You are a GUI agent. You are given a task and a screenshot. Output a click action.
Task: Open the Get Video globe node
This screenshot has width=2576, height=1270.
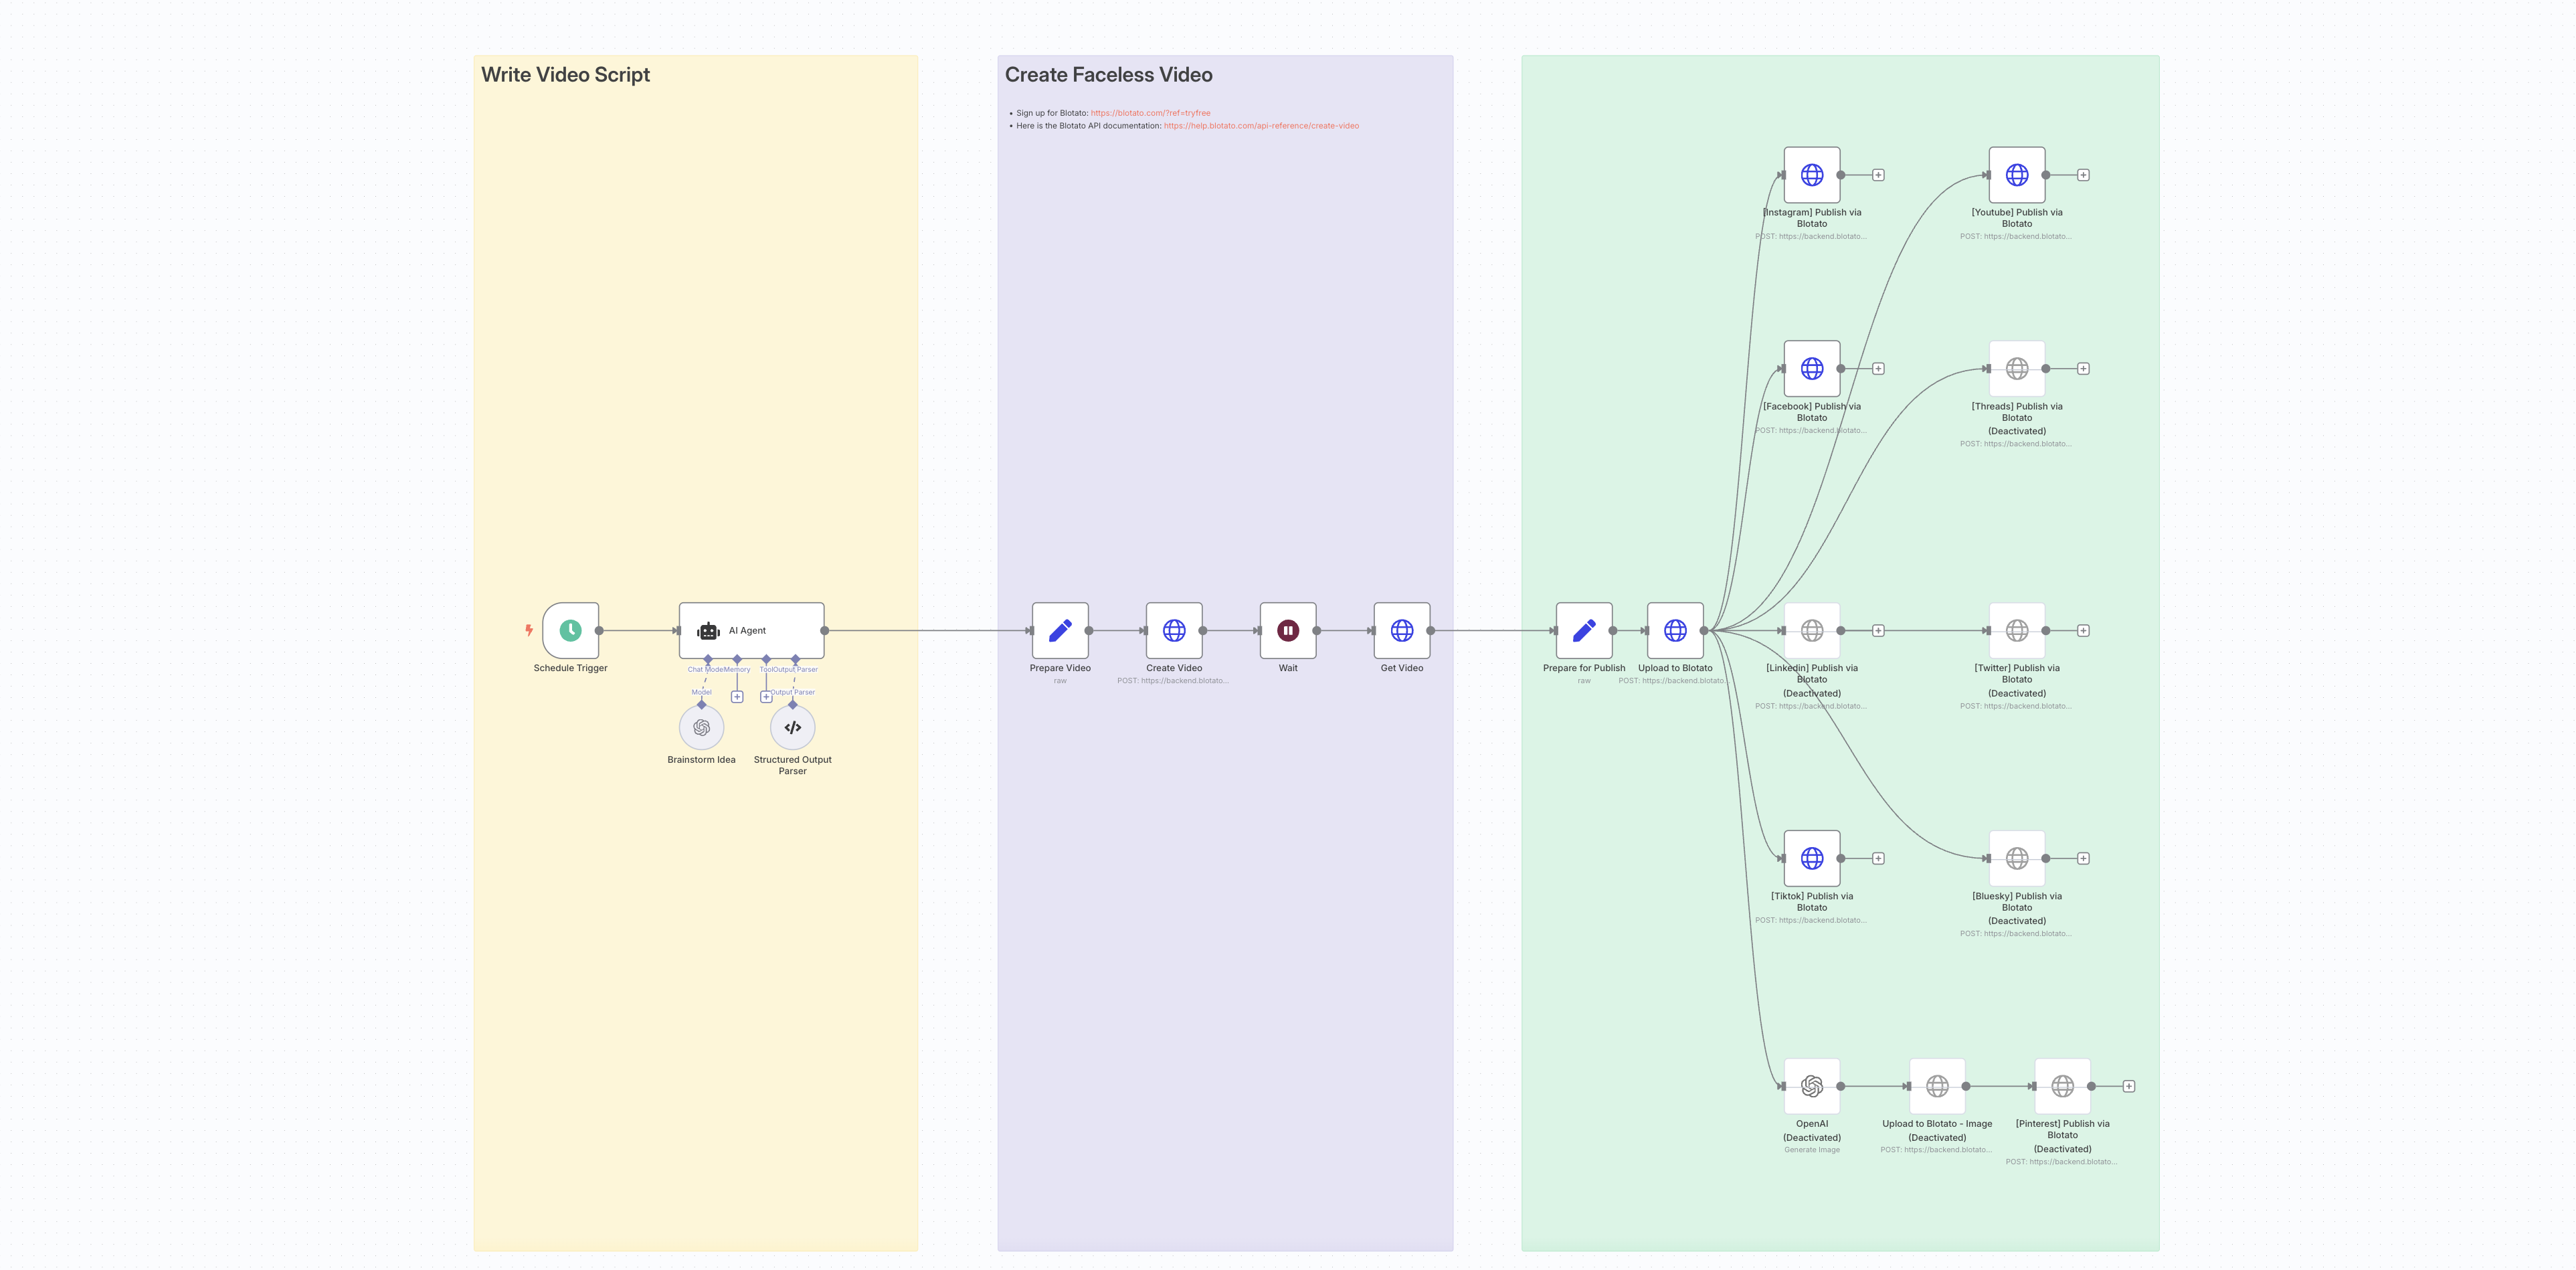pos(1402,630)
